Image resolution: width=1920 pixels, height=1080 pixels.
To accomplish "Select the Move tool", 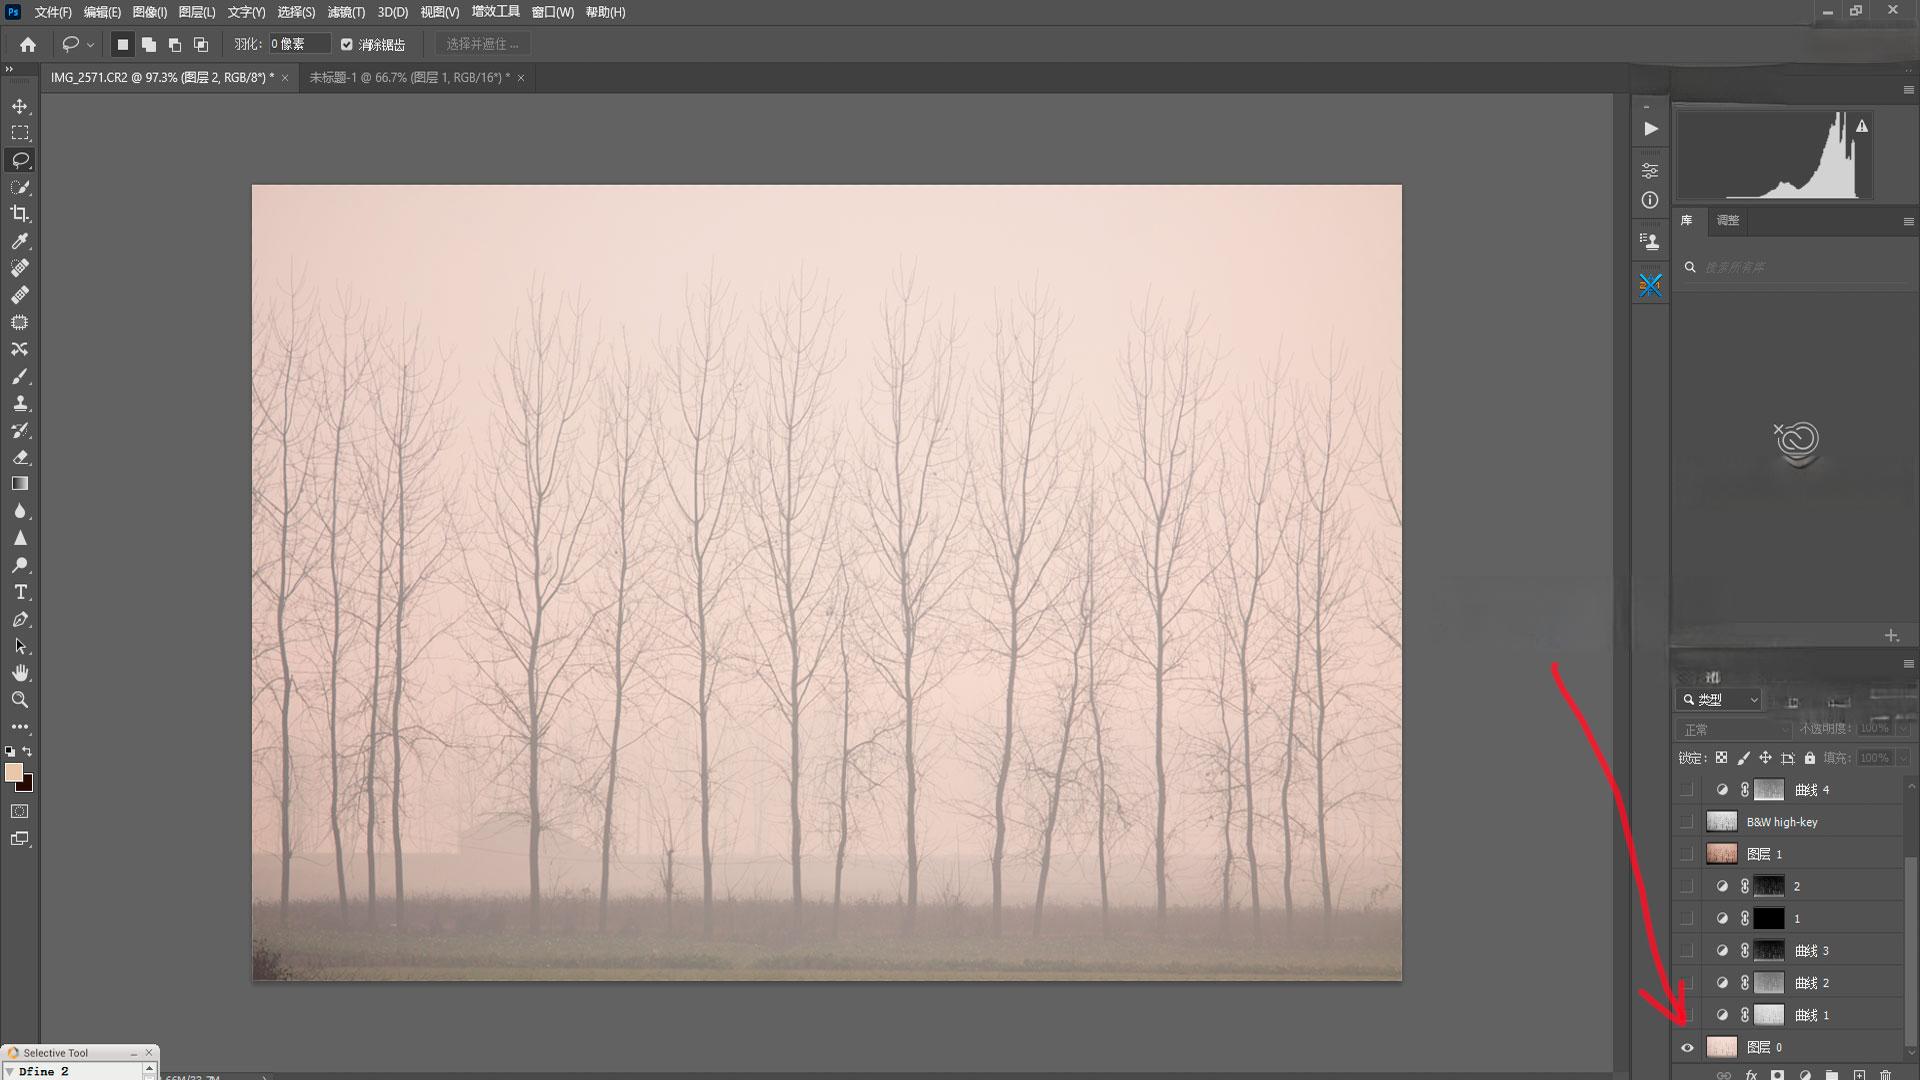I will point(20,106).
